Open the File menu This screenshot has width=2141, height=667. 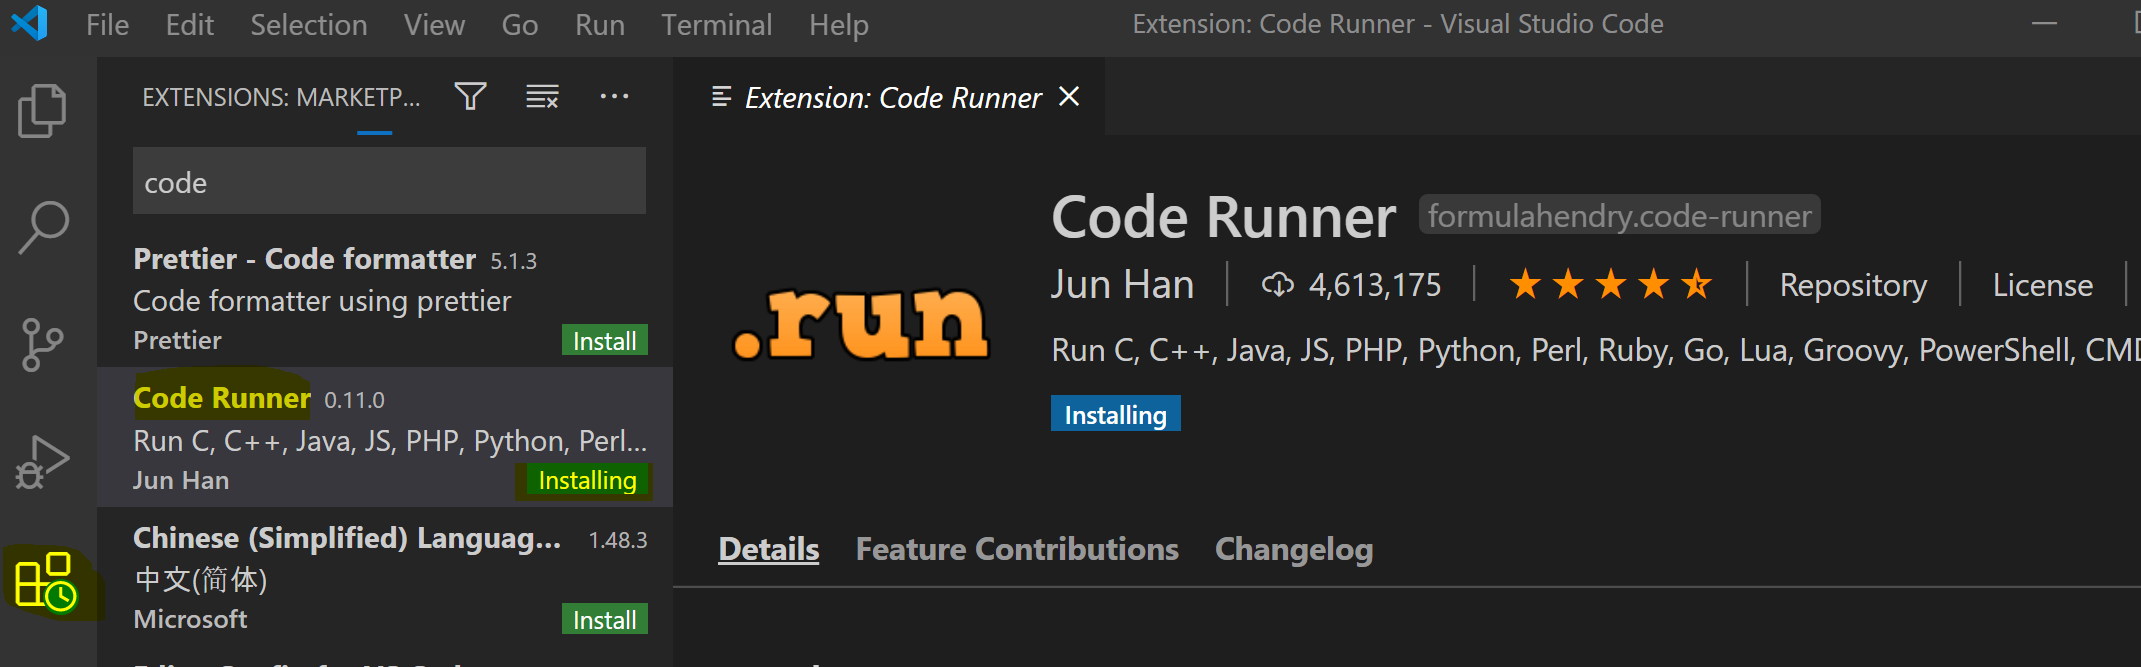[x=107, y=25]
